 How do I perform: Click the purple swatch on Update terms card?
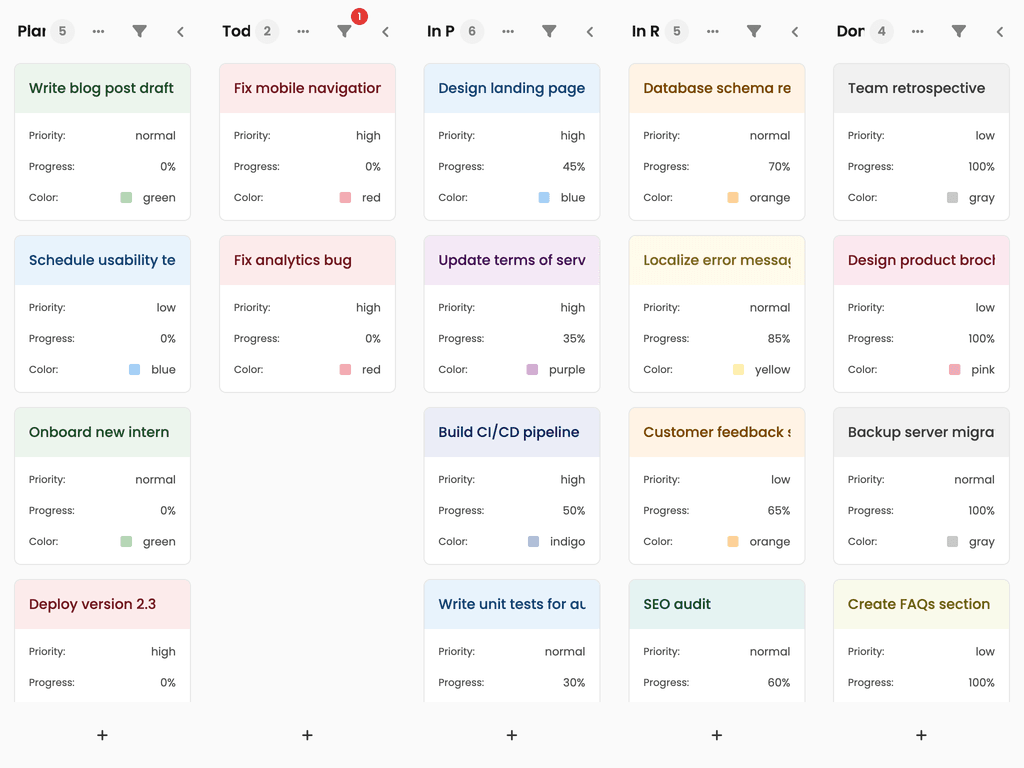pyautogui.click(x=532, y=370)
